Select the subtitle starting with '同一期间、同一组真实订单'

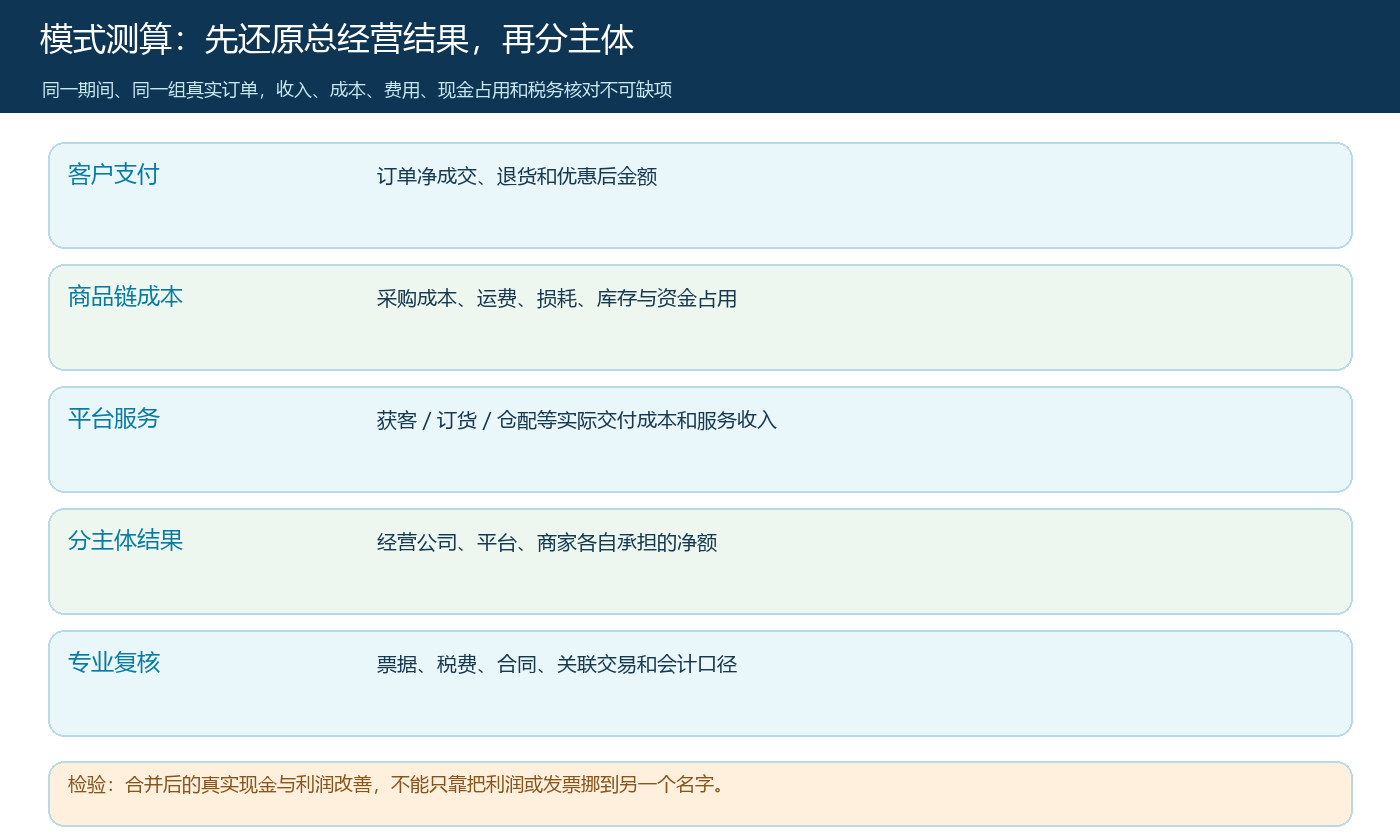357,90
